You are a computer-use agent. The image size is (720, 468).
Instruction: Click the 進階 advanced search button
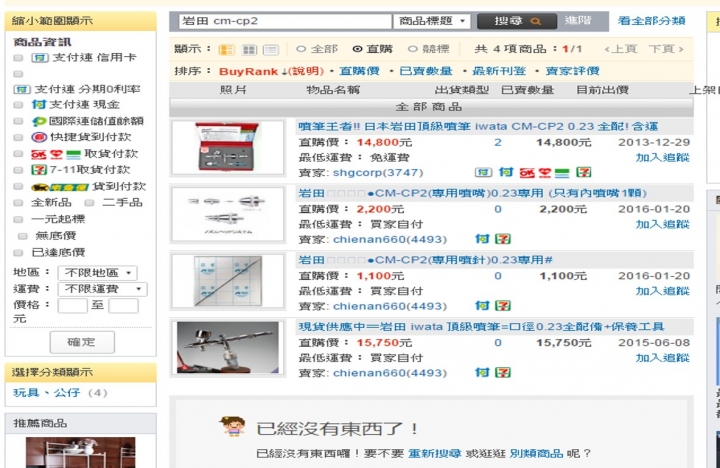click(578, 21)
